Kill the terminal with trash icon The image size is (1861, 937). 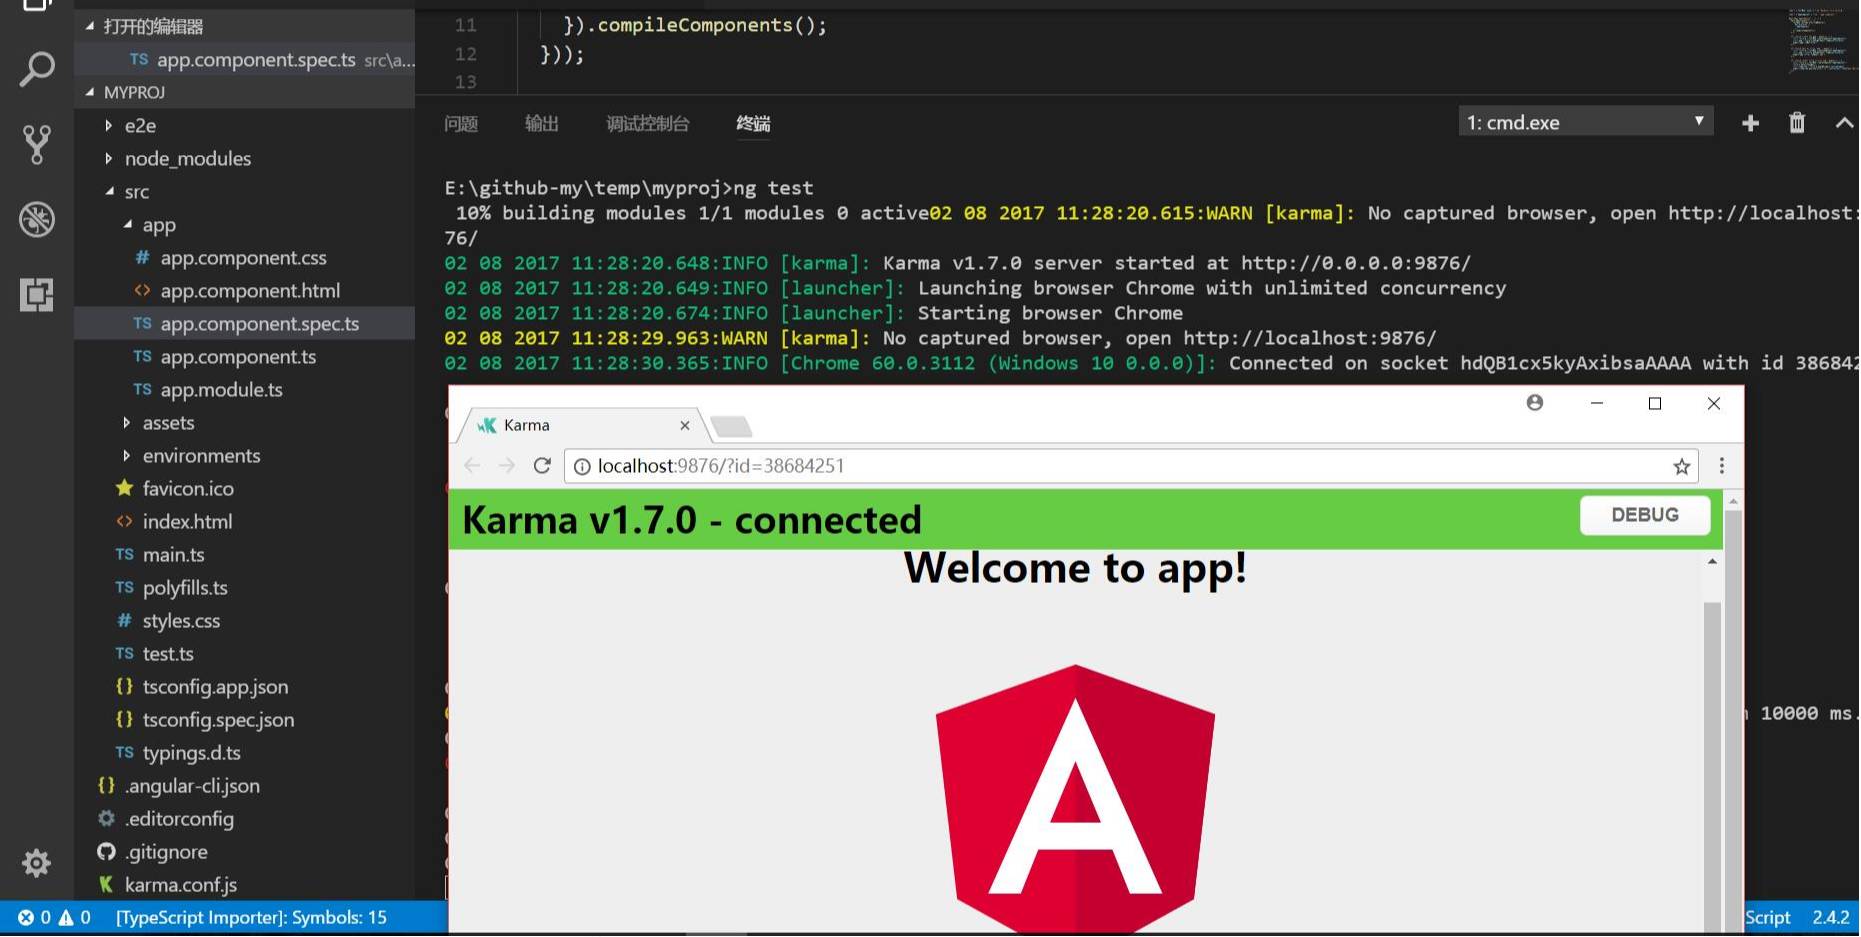[1797, 123]
